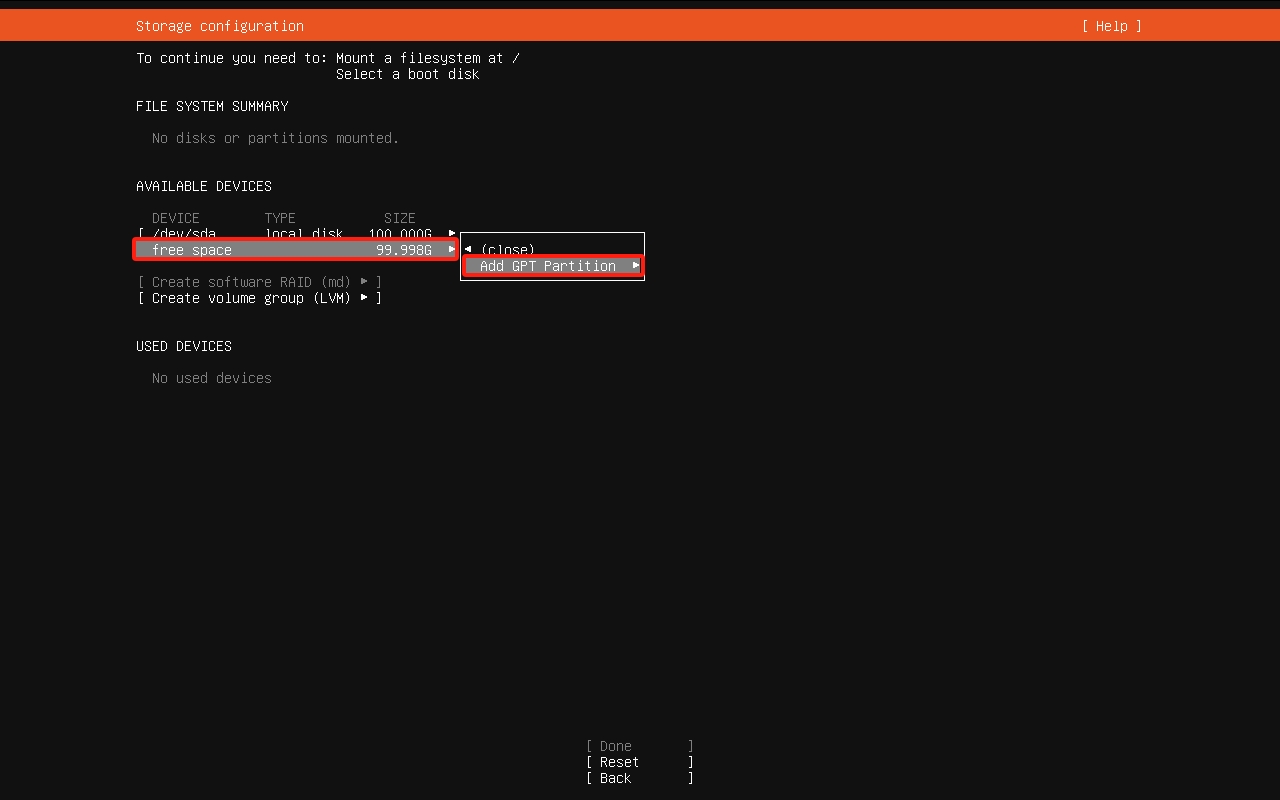The width and height of the screenshot is (1280, 800).
Task: Click the SIZE column header
Action: [400, 218]
